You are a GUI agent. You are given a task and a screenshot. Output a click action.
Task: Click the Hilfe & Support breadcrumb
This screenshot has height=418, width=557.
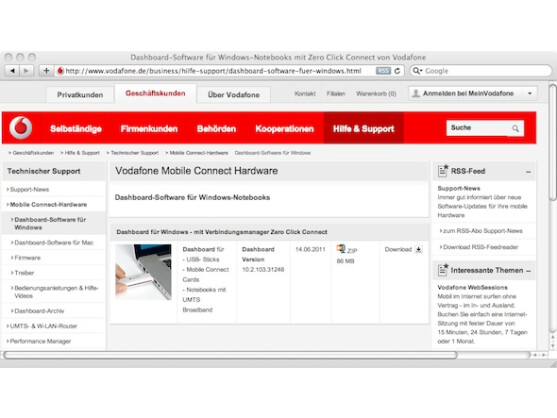(82, 153)
